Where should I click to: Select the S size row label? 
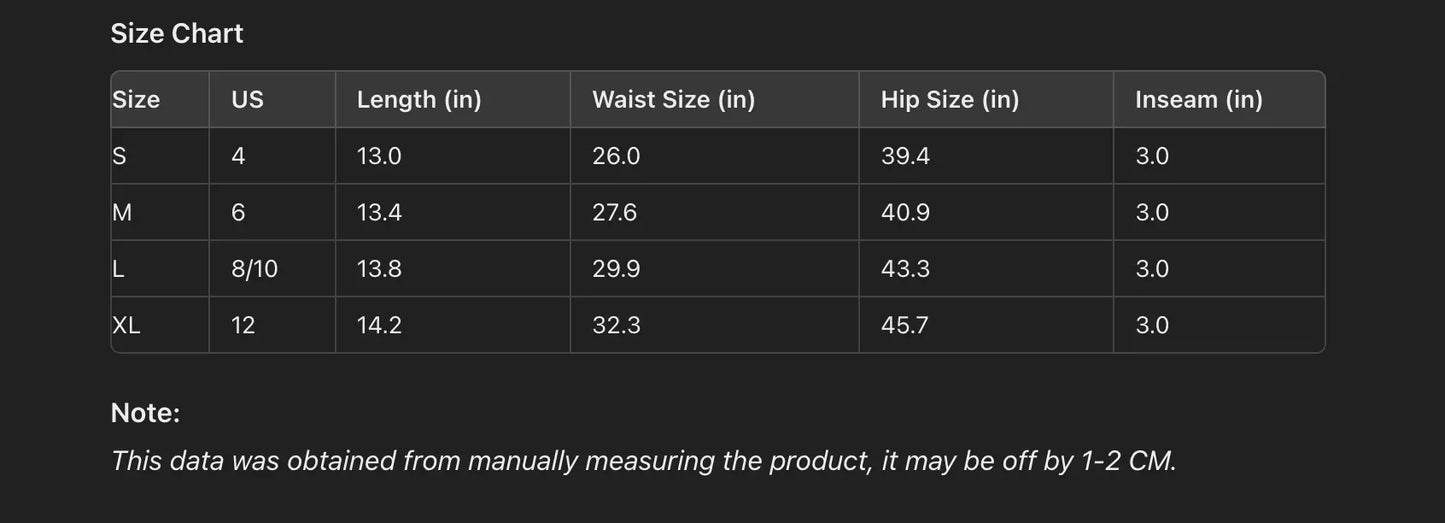pyautogui.click(x=120, y=156)
